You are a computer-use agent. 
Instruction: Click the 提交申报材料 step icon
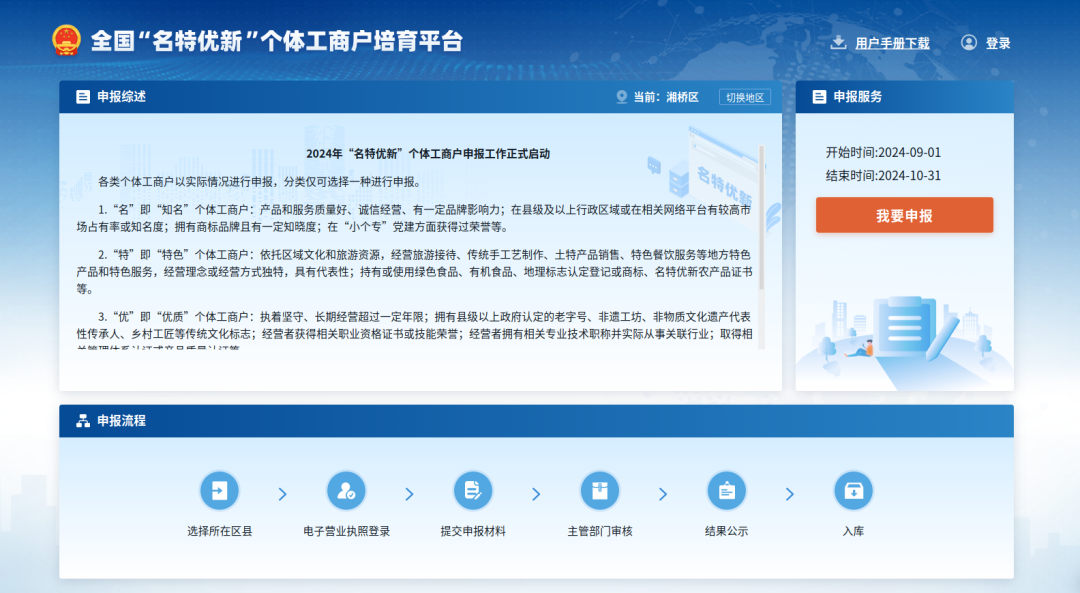coord(473,491)
